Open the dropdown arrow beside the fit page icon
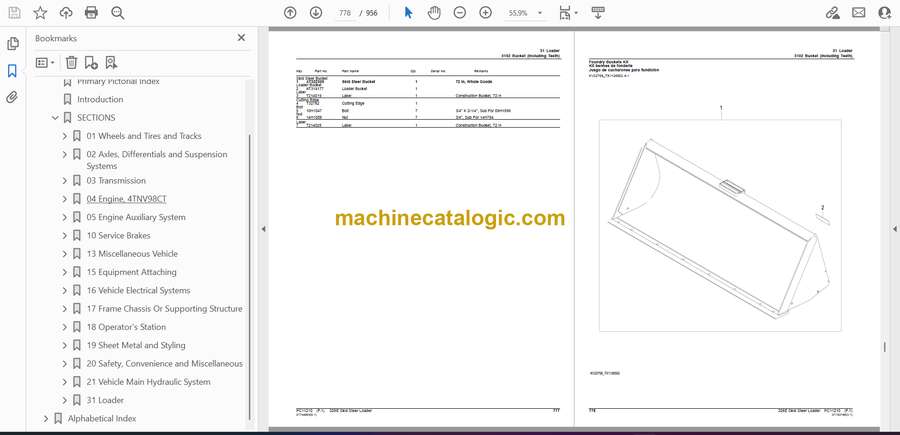900x435 pixels. (x=576, y=13)
